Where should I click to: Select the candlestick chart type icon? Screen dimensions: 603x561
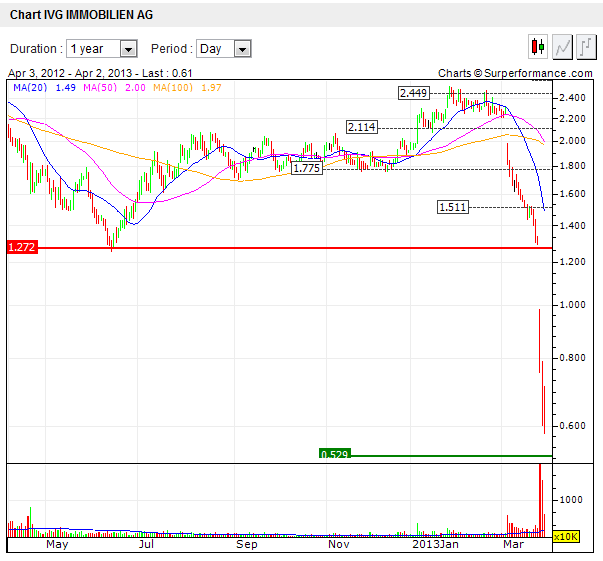[539, 47]
